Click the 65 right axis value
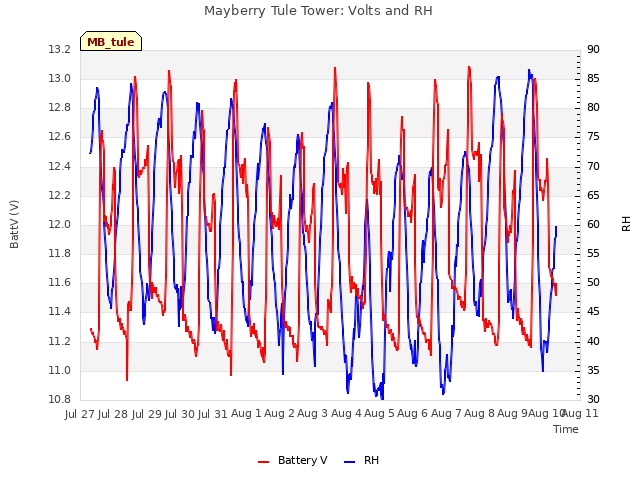Screen dimensions: 640x480 point(593,196)
